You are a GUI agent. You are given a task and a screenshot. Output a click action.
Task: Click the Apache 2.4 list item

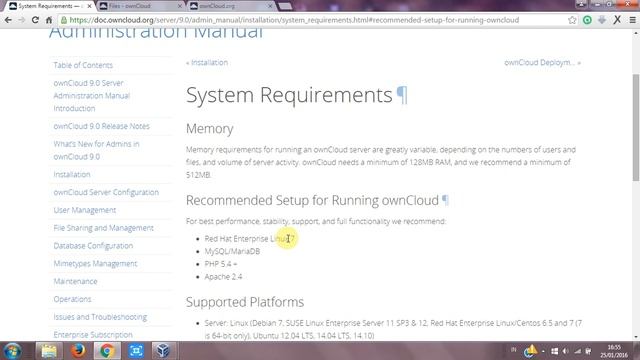(223, 277)
